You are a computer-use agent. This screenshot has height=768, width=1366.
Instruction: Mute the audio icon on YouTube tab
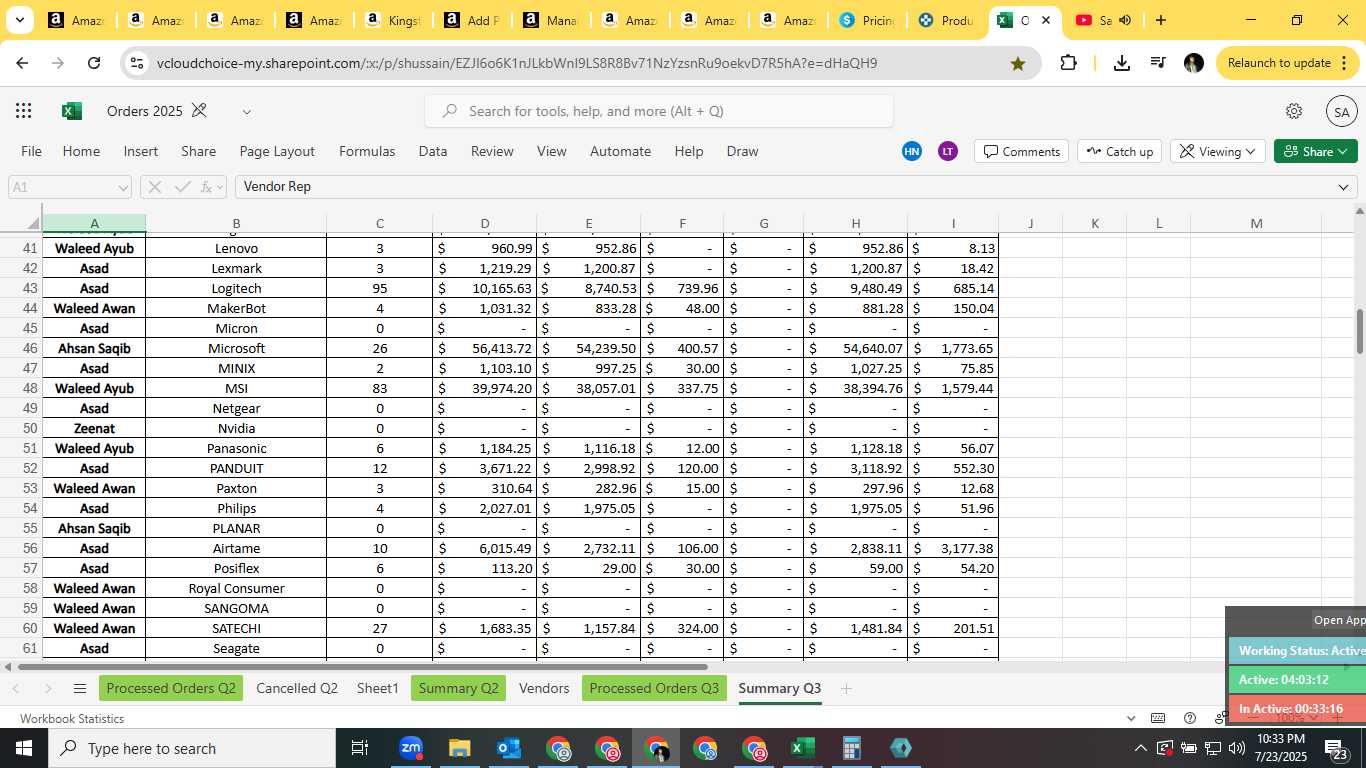[x=1125, y=20]
